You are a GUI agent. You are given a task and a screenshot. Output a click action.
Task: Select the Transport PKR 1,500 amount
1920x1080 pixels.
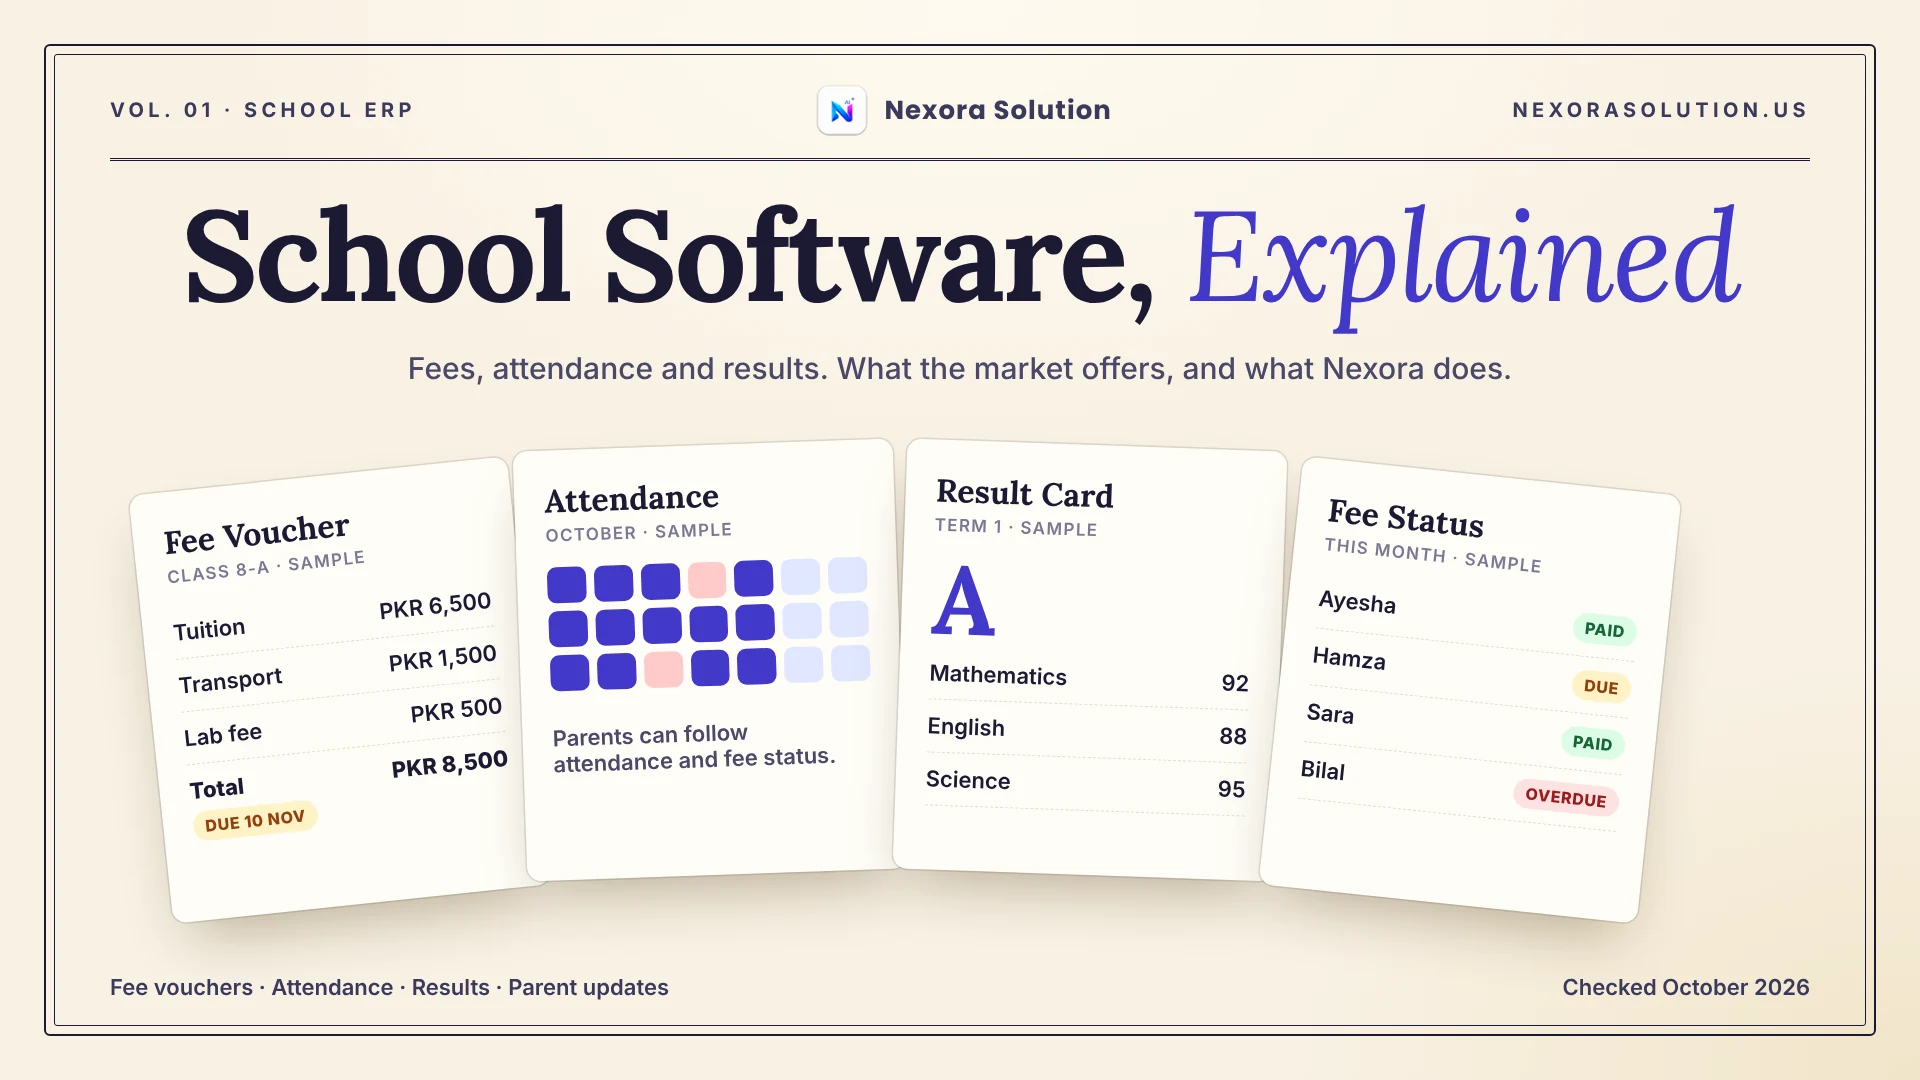(x=443, y=658)
